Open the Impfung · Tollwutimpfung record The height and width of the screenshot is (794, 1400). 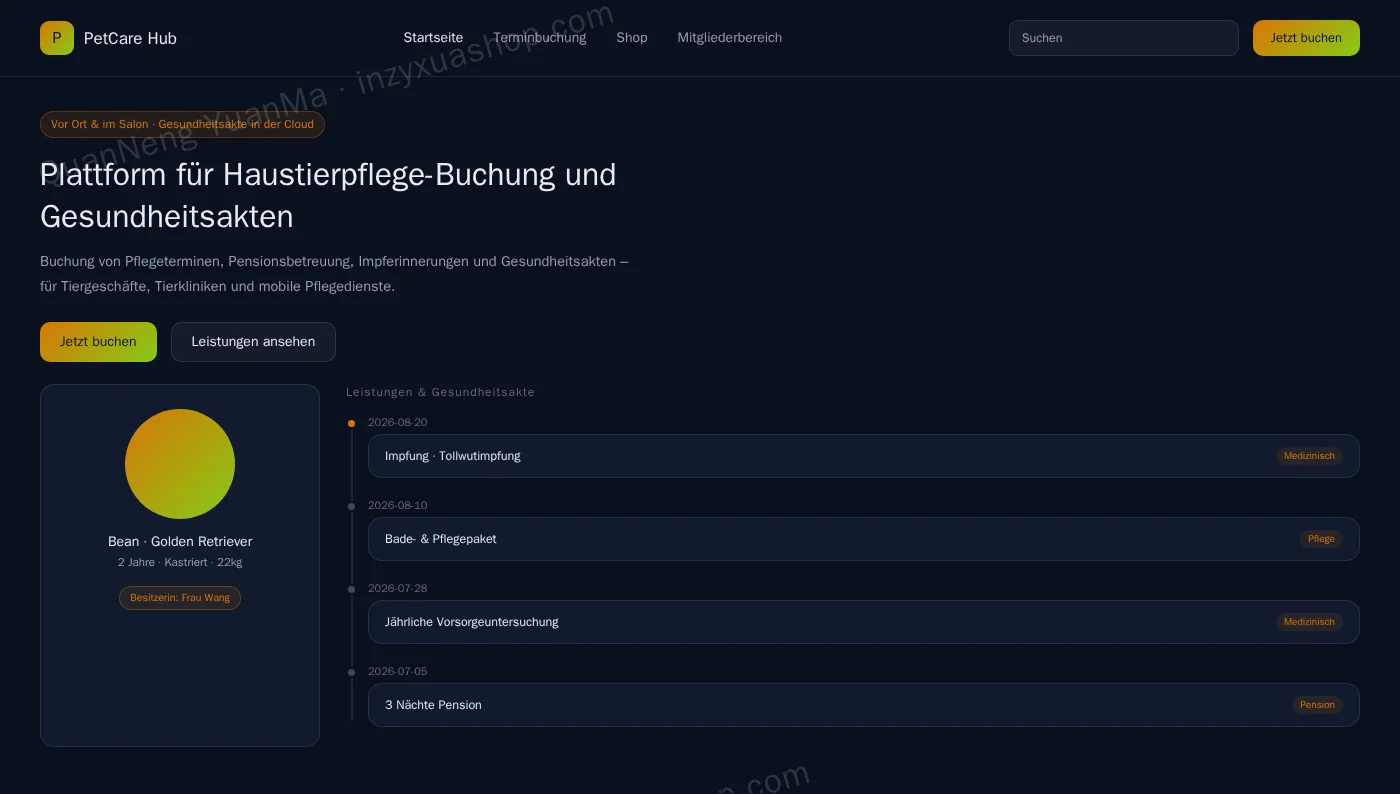click(x=864, y=456)
